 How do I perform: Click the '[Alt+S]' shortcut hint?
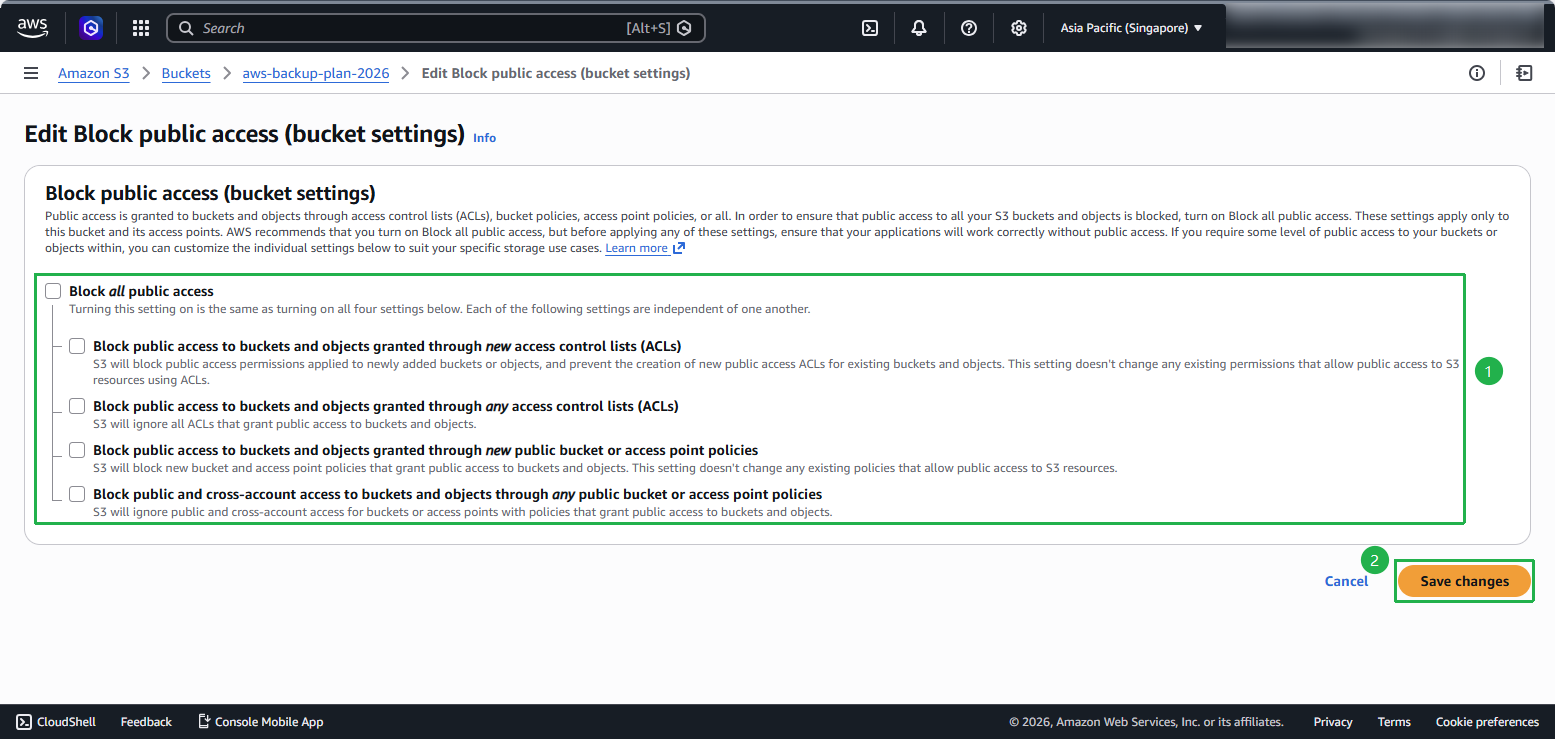click(x=648, y=28)
